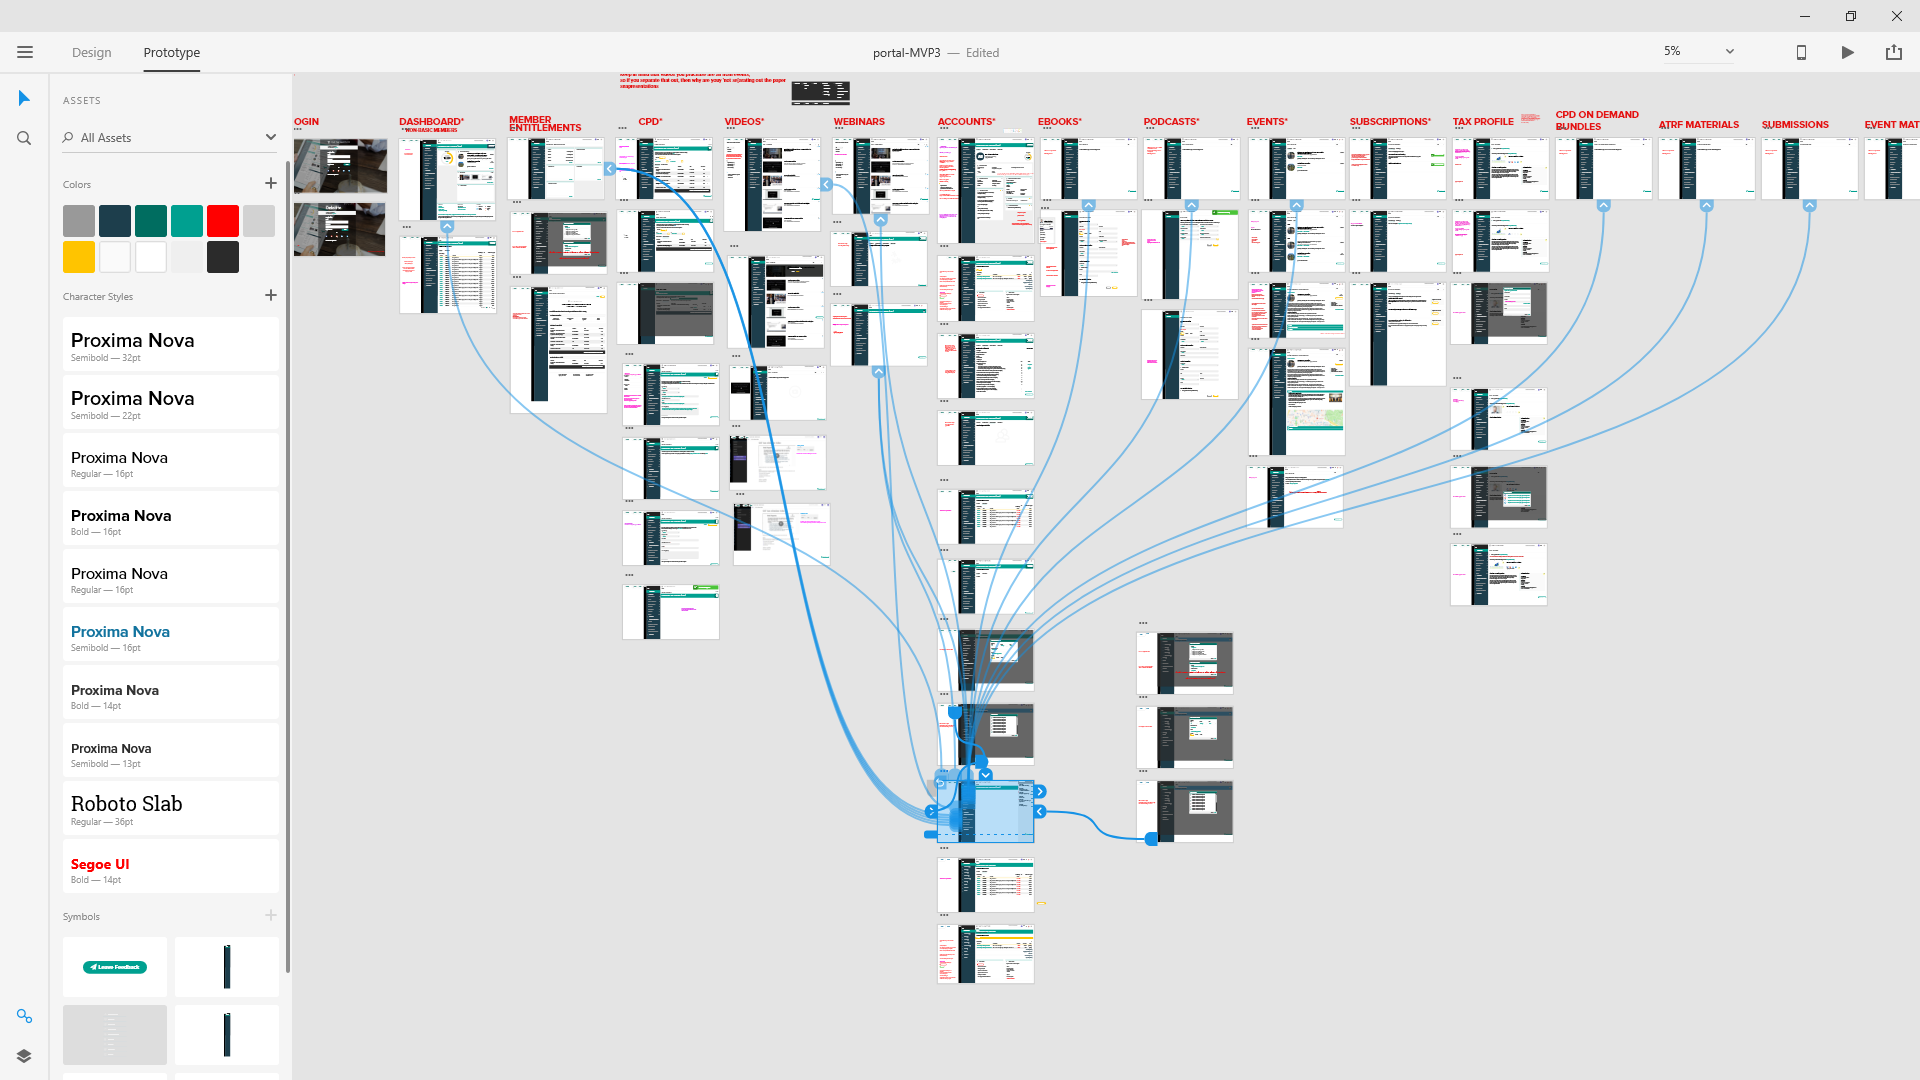Select the Prototype tab
This screenshot has height=1080, width=1920.
(x=171, y=52)
